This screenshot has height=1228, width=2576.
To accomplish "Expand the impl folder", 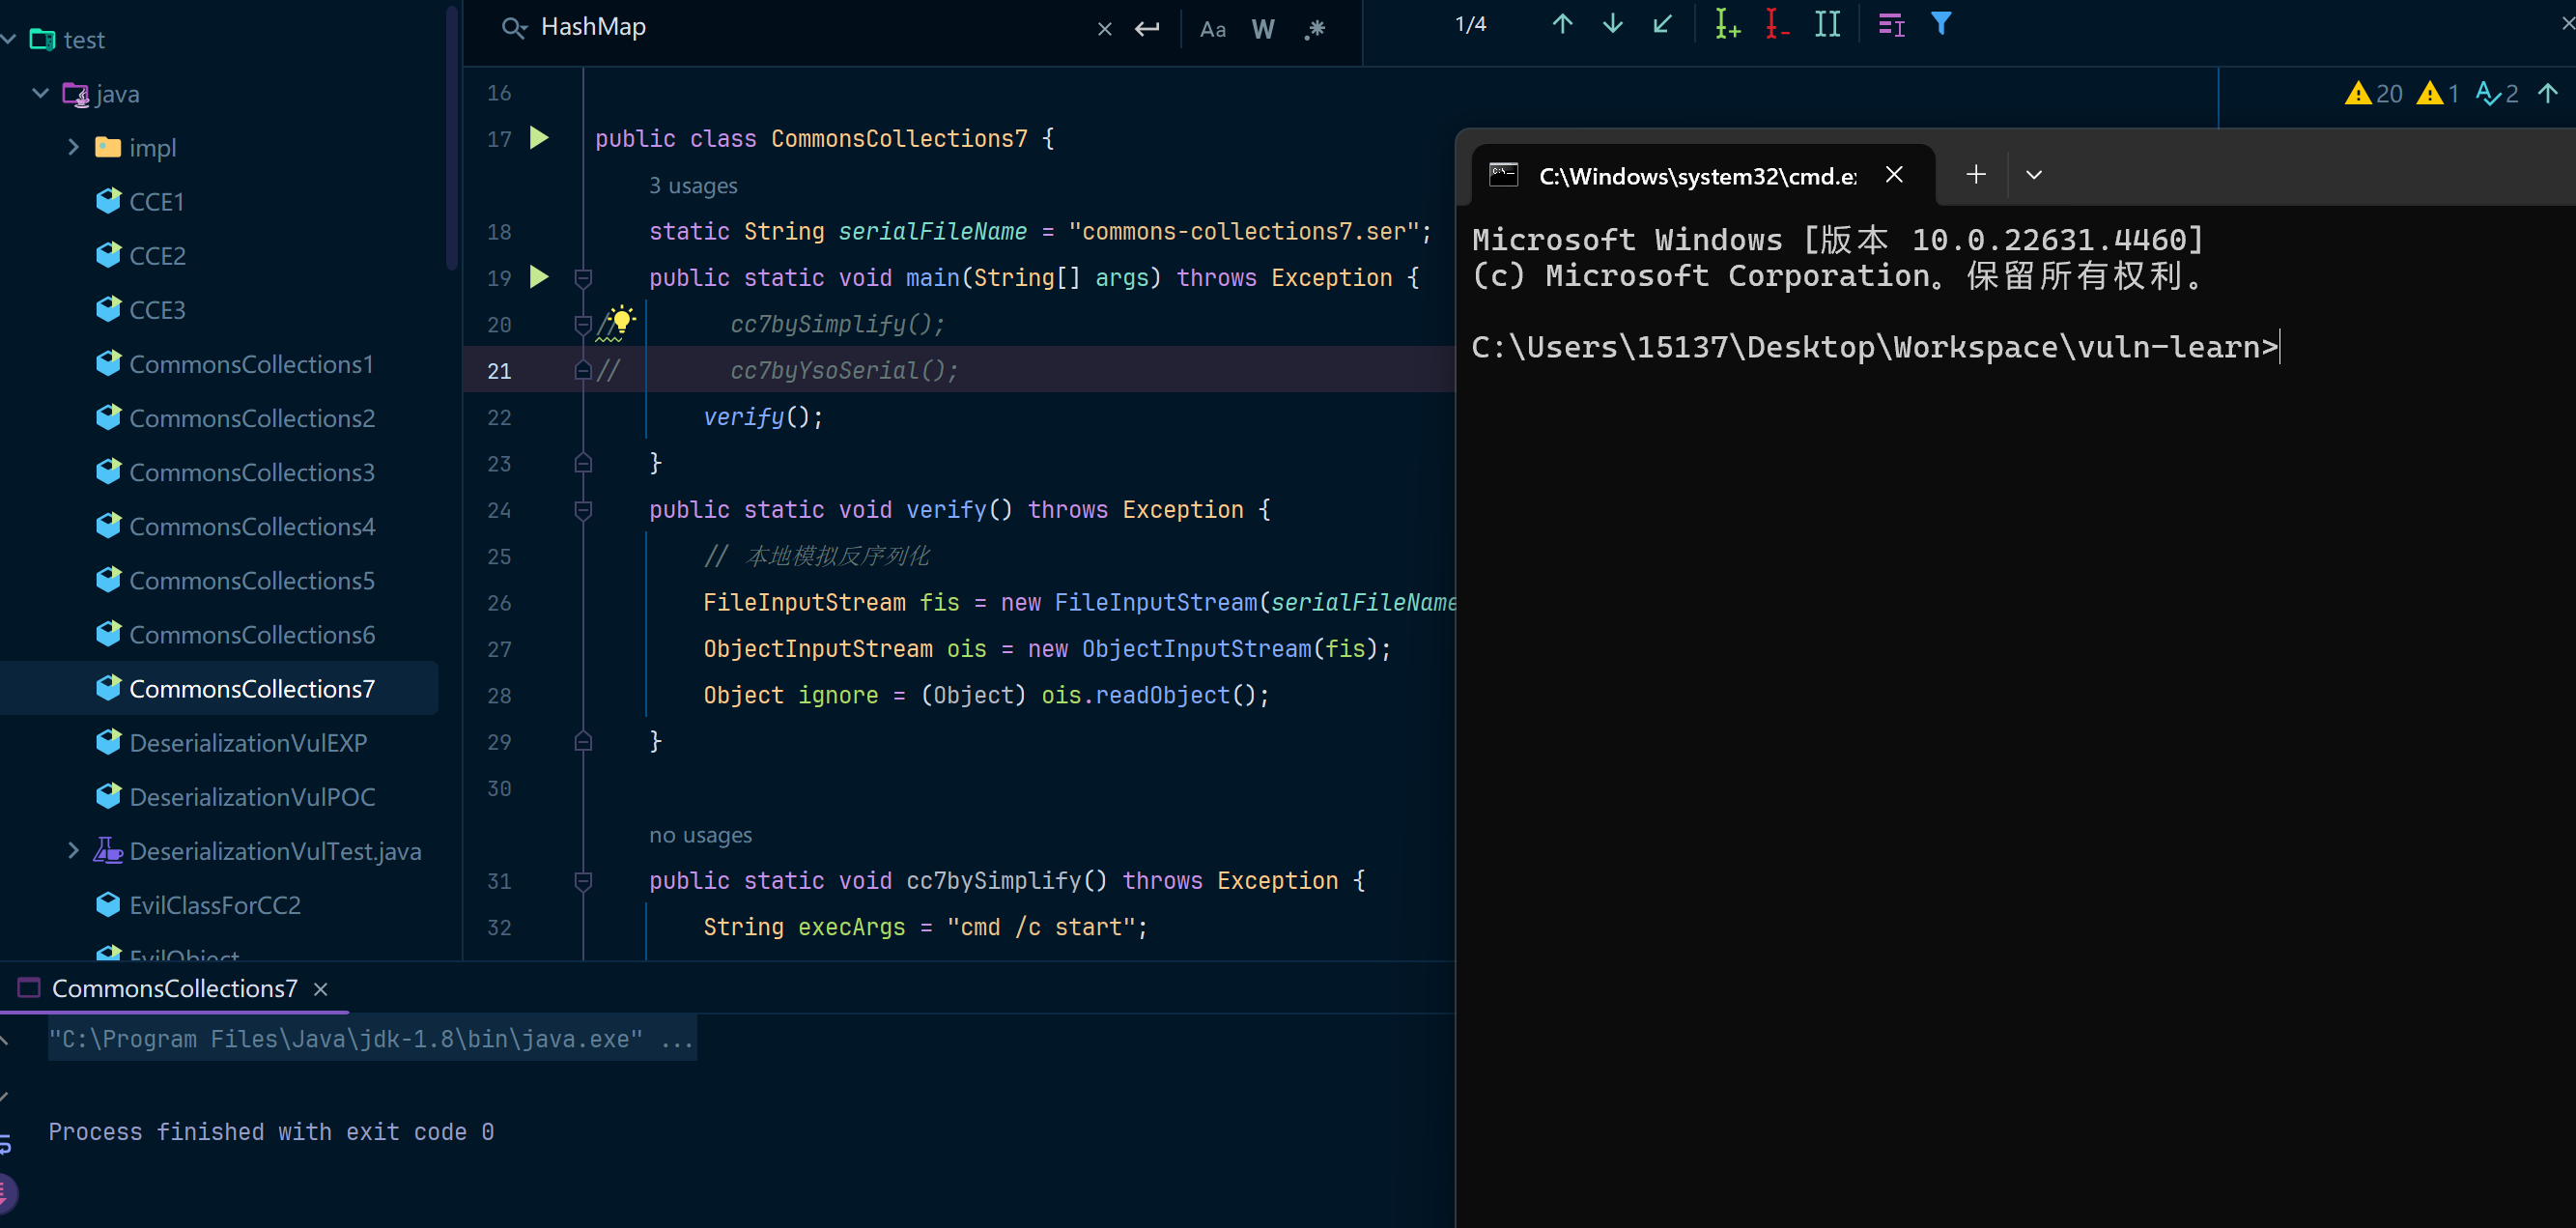I will [73, 147].
